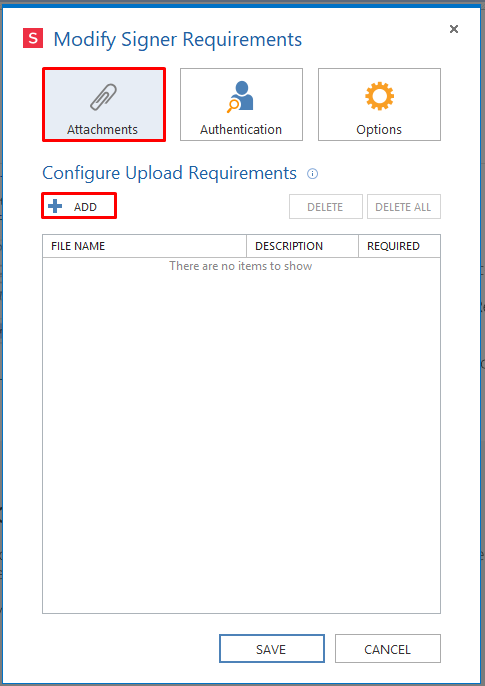Click the DELETE button
Viewport: 485px width, 686px height.
tap(325, 206)
